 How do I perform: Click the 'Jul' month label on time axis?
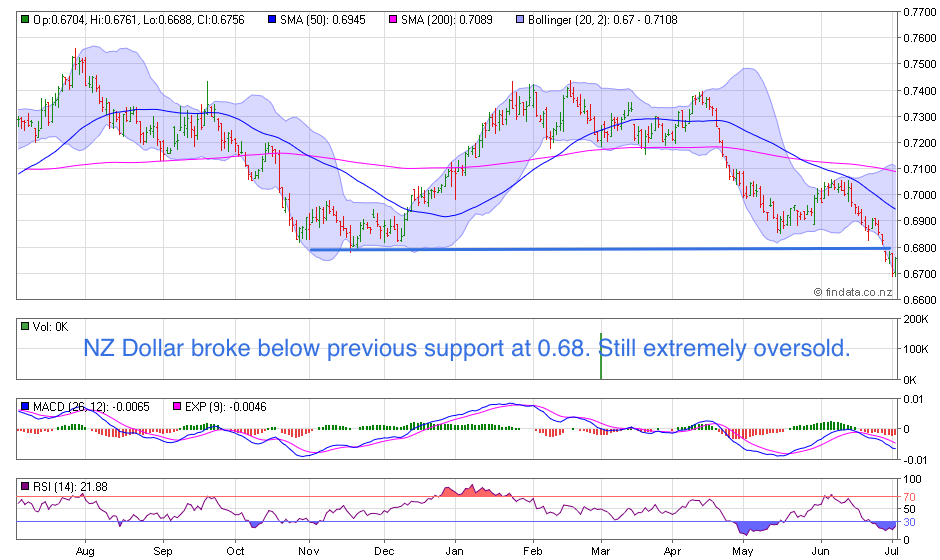(892, 551)
